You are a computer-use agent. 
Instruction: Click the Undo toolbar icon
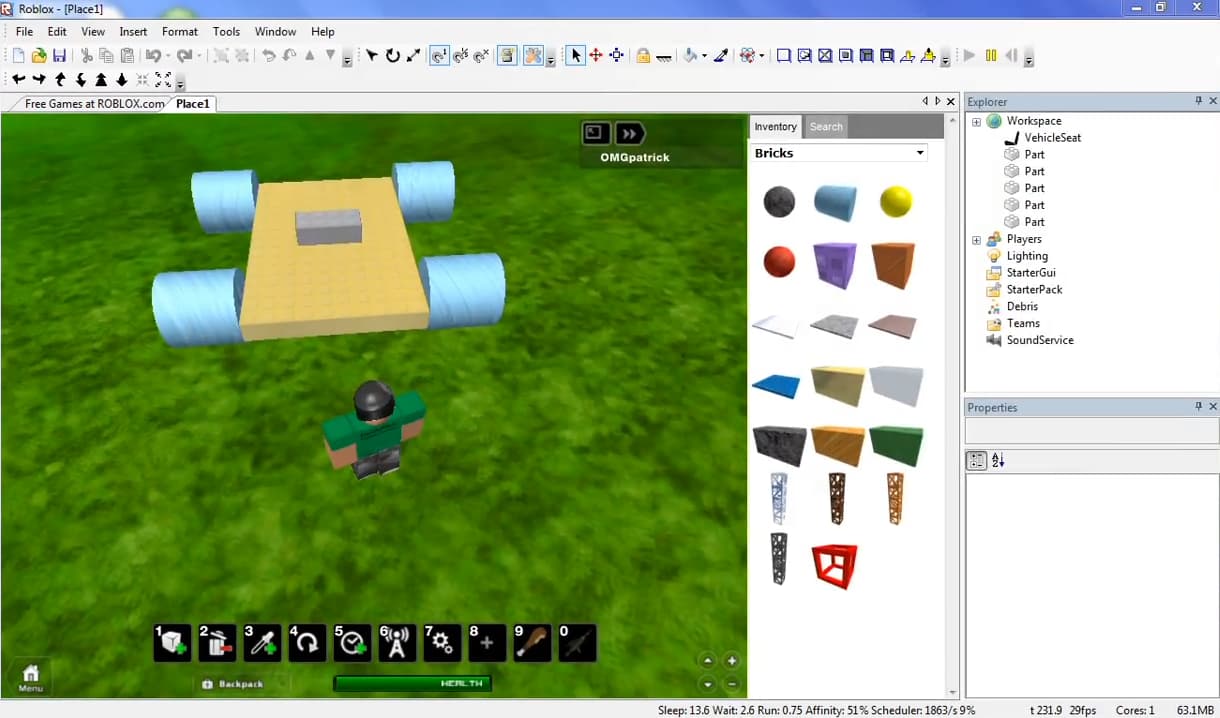[x=153, y=56]
